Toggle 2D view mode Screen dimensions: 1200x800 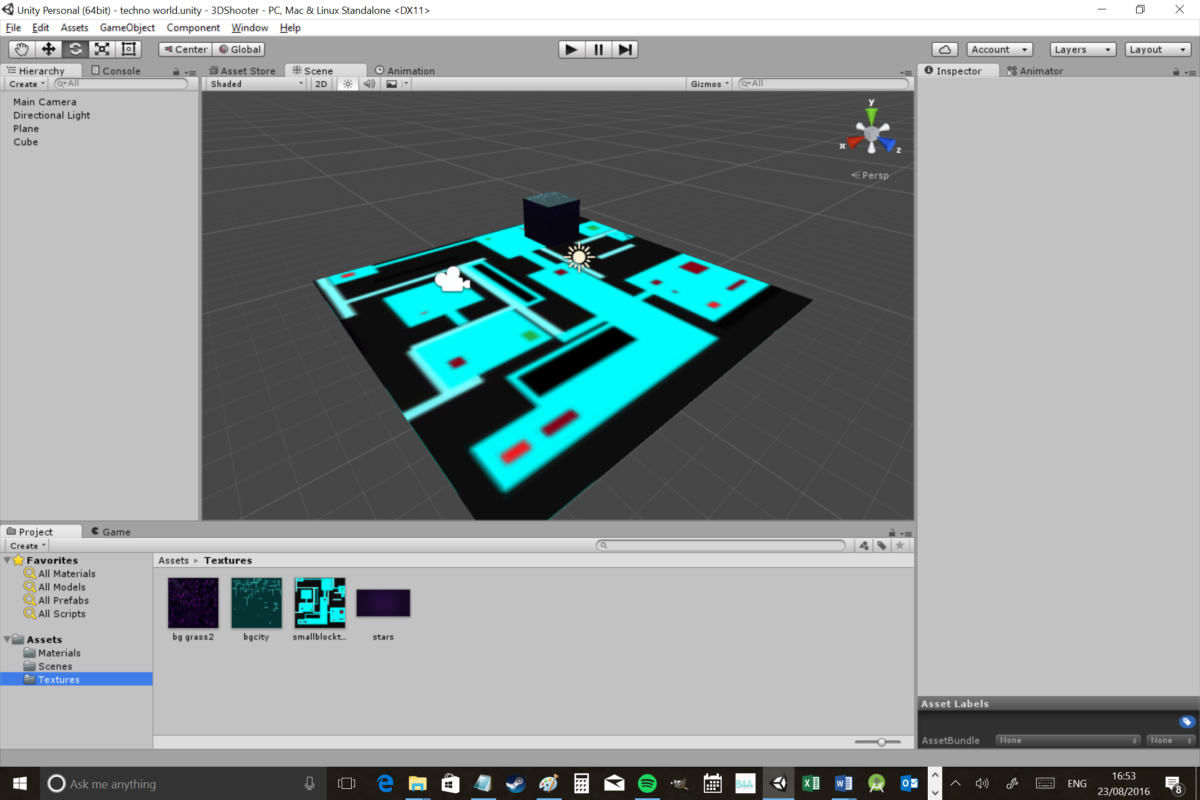tap(320, 83)
